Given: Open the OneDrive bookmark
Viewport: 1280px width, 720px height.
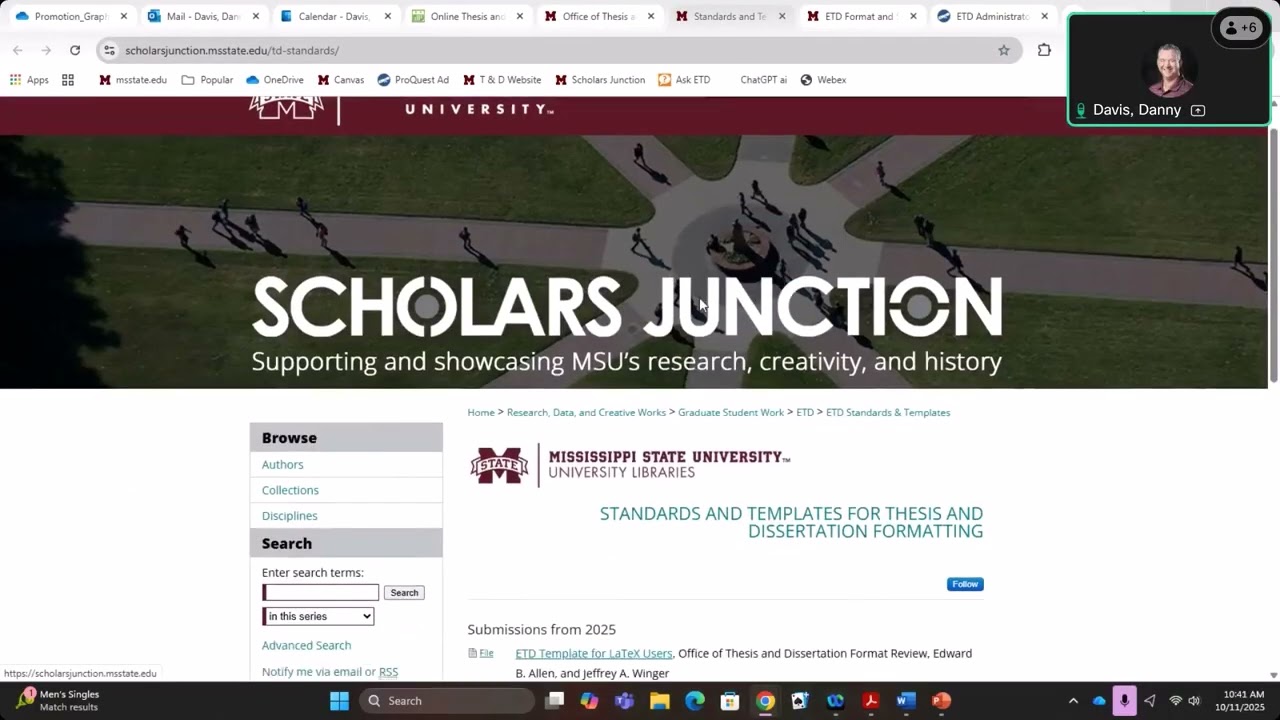Looking at the screenshot, I should [x=274, y=80].
